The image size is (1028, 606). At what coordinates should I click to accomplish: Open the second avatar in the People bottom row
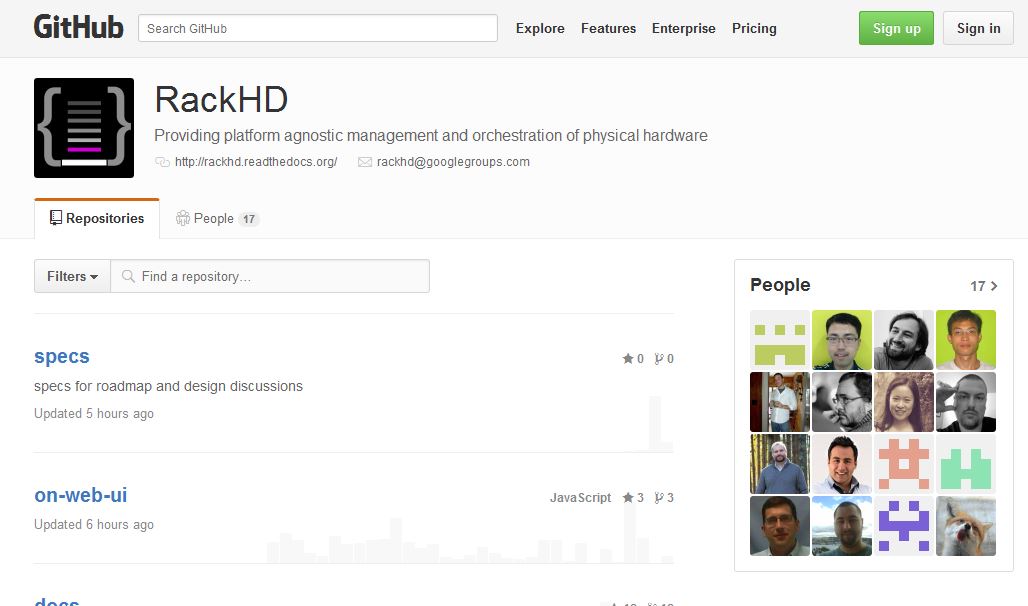click(x=842, y=526)
